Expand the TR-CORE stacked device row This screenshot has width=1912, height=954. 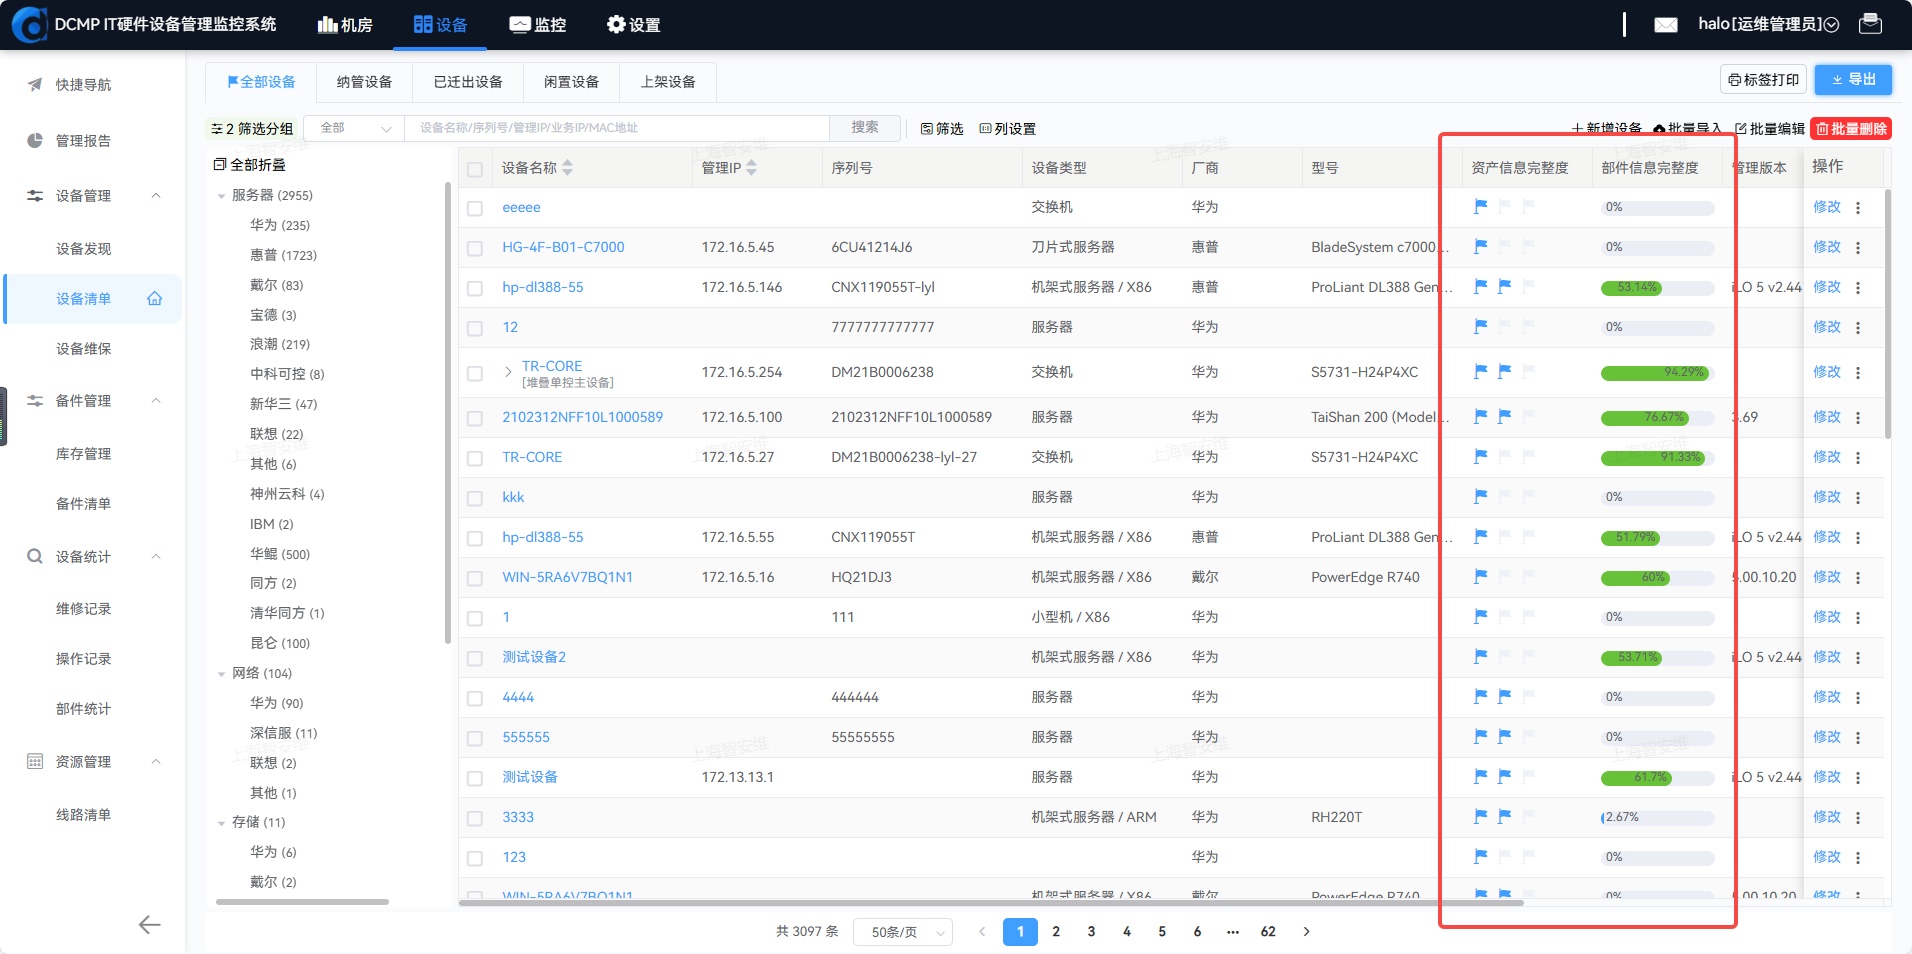508,372
